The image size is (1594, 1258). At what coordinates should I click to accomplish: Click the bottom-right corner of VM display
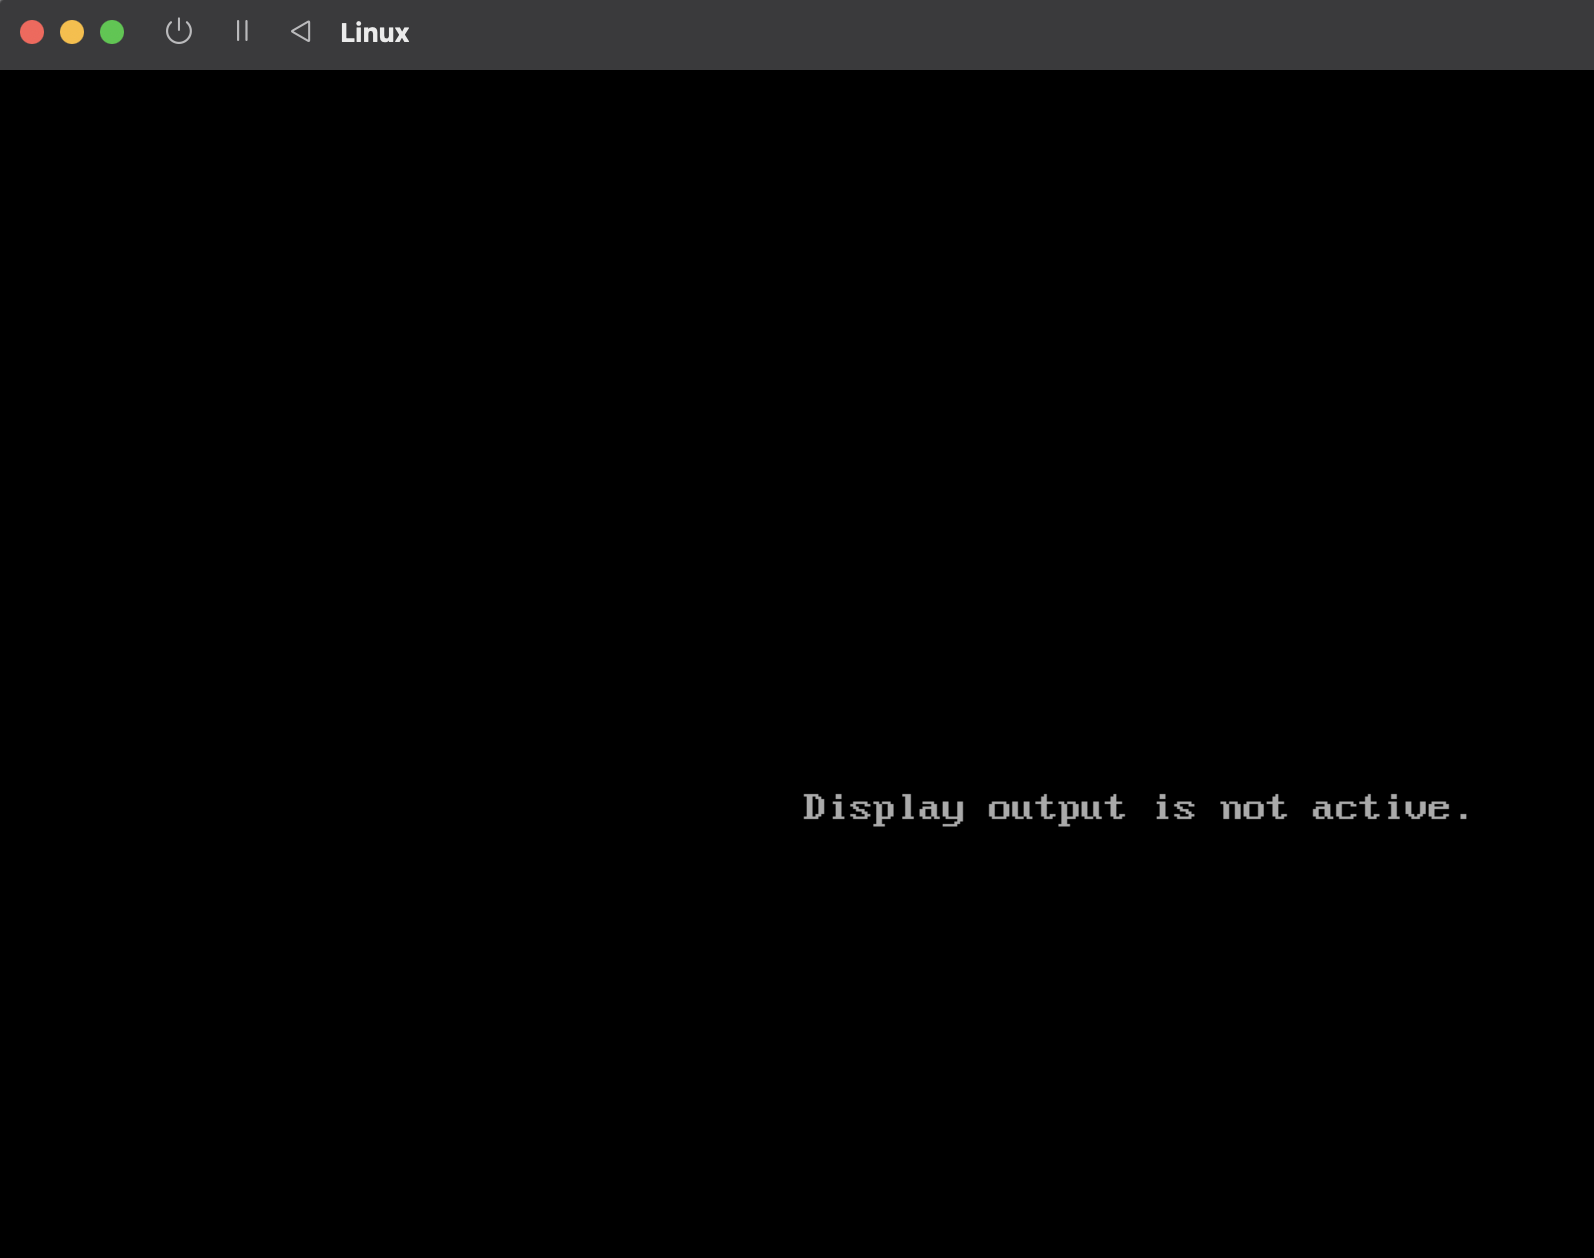point(1588,1252)
